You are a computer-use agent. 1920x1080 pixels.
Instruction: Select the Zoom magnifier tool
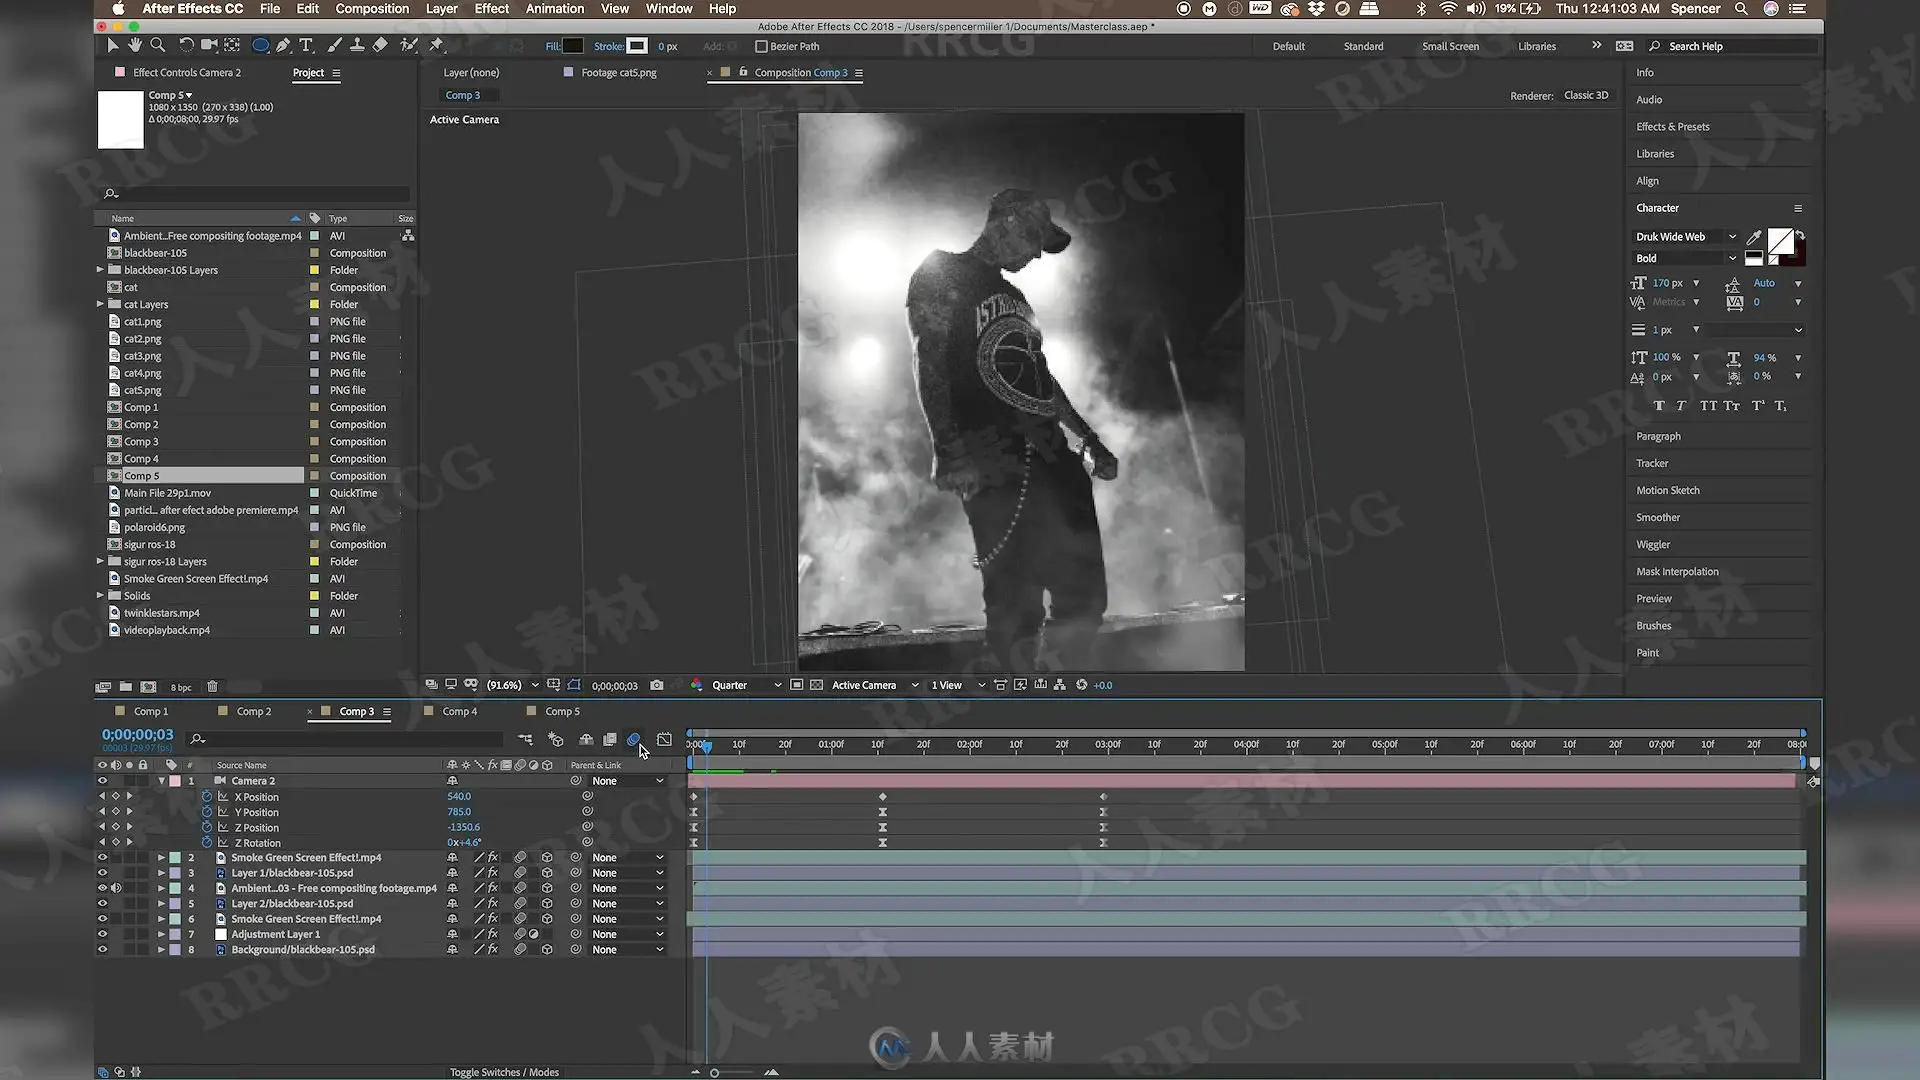(x=157, y=45)
